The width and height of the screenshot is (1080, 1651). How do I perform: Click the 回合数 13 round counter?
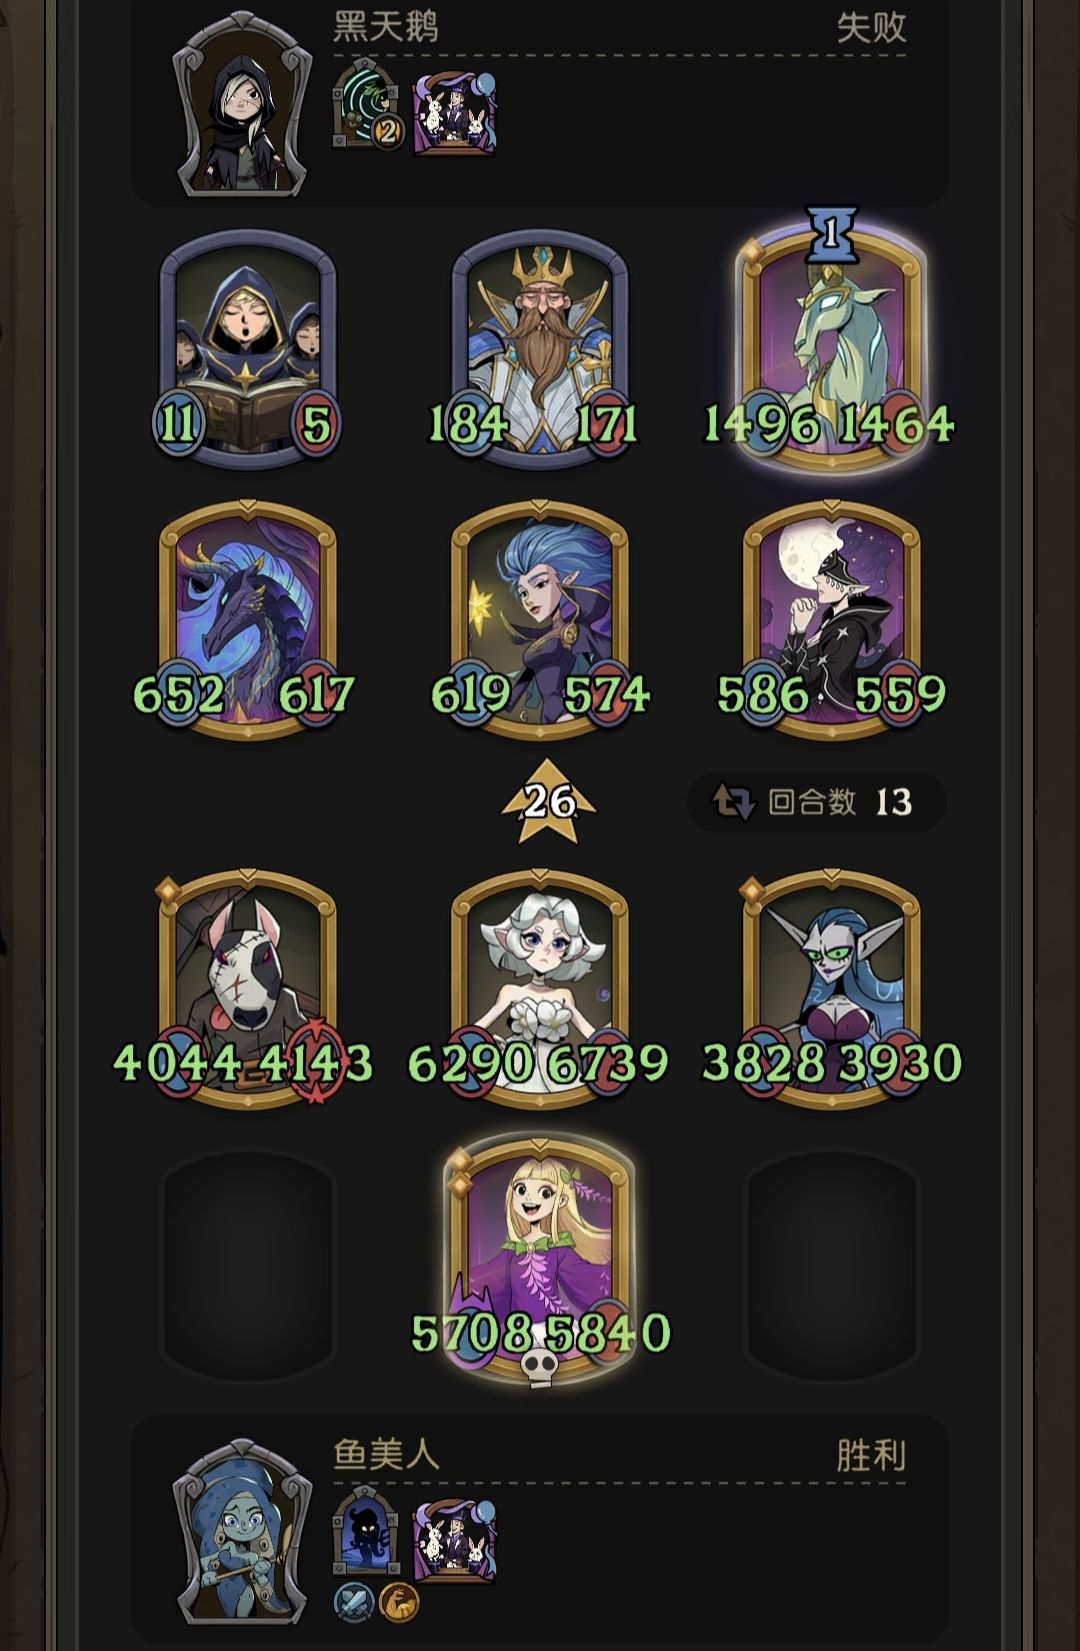click(817, 802)
